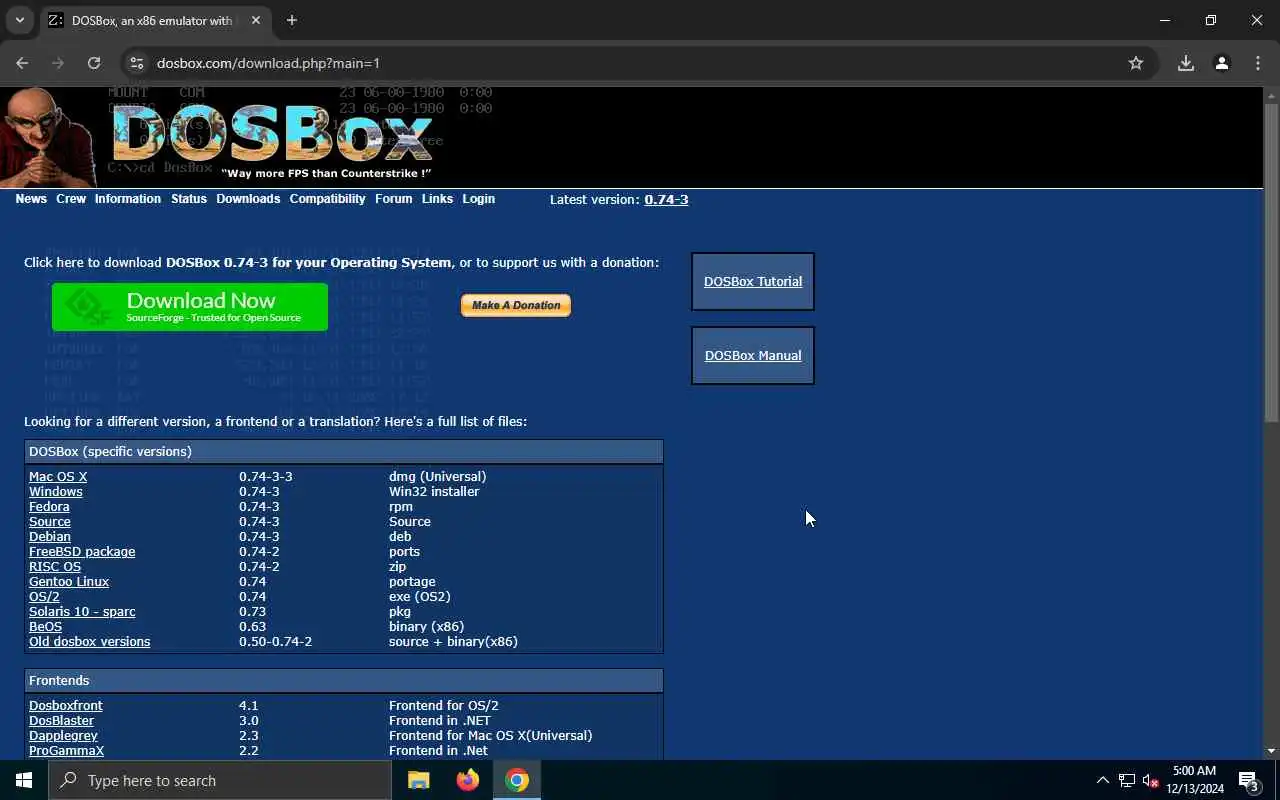Screen dimensions: 1280x800
Task: Open the Login menu item
Action: [x=478, y=199]
